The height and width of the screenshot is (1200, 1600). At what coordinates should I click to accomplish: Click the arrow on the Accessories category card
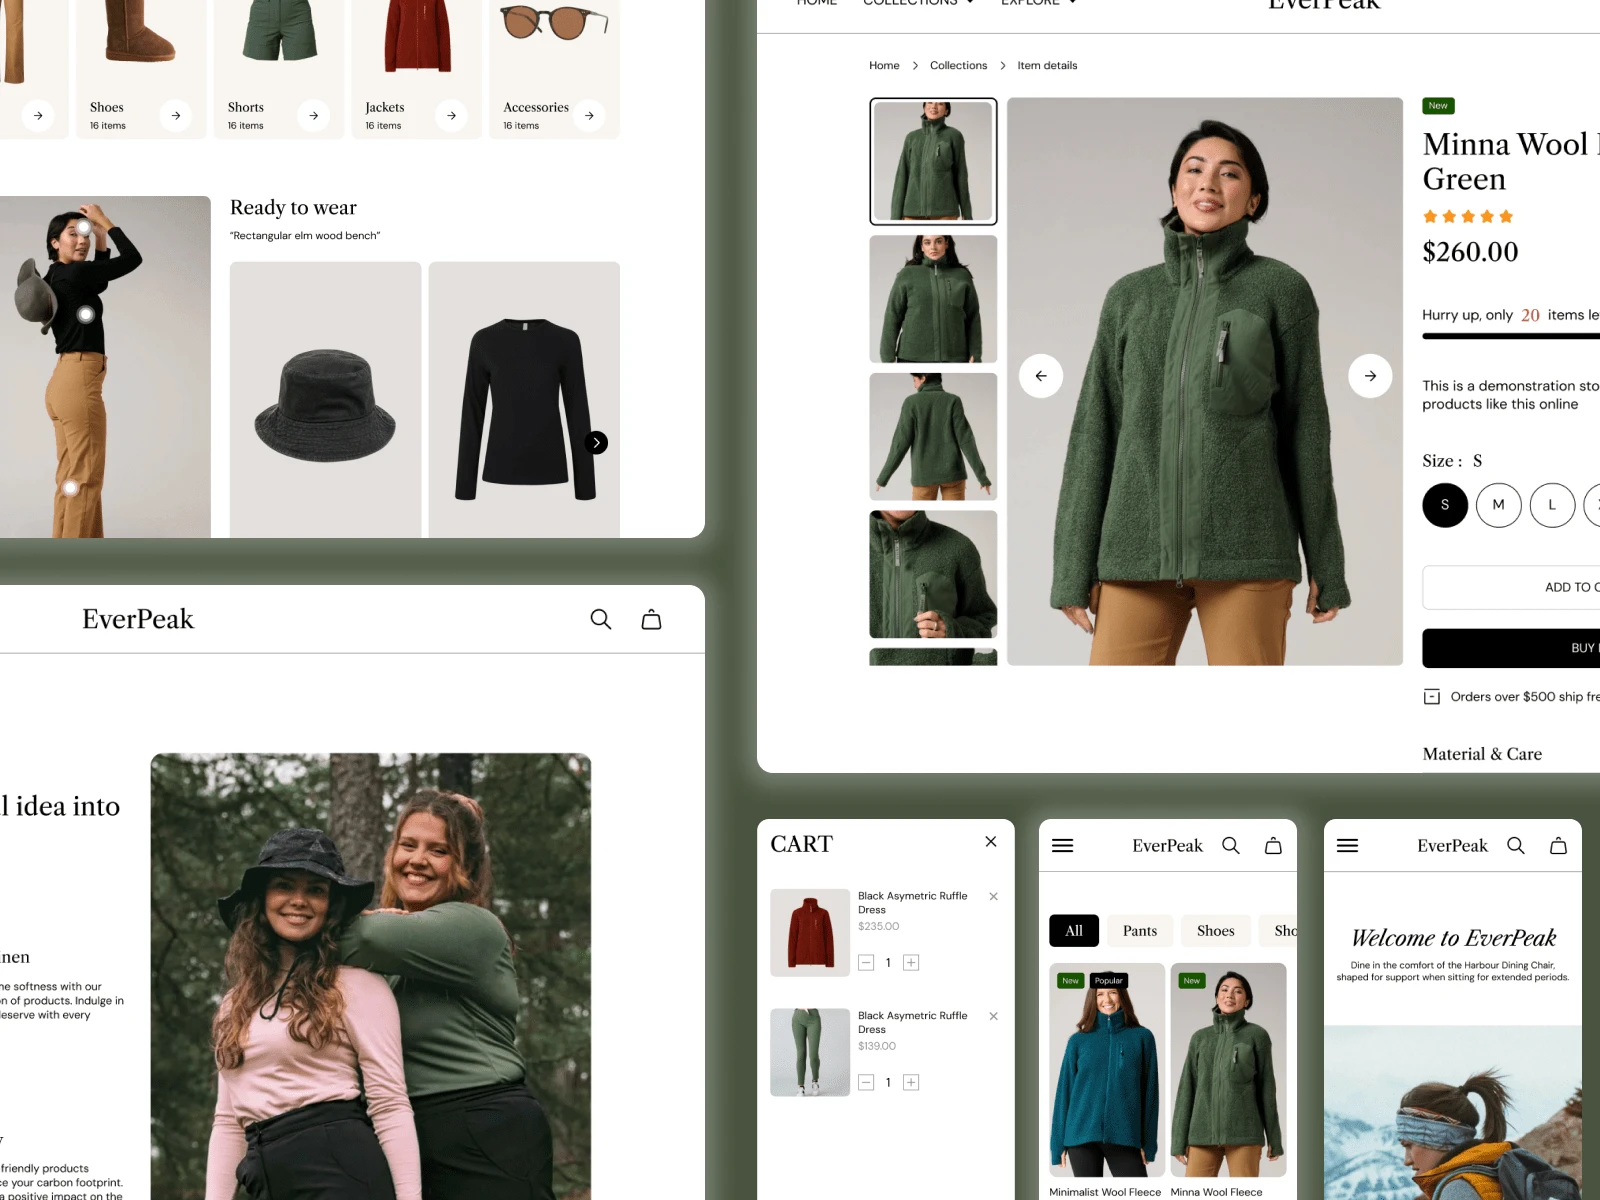pyautogui.click(x=590, y=116)
